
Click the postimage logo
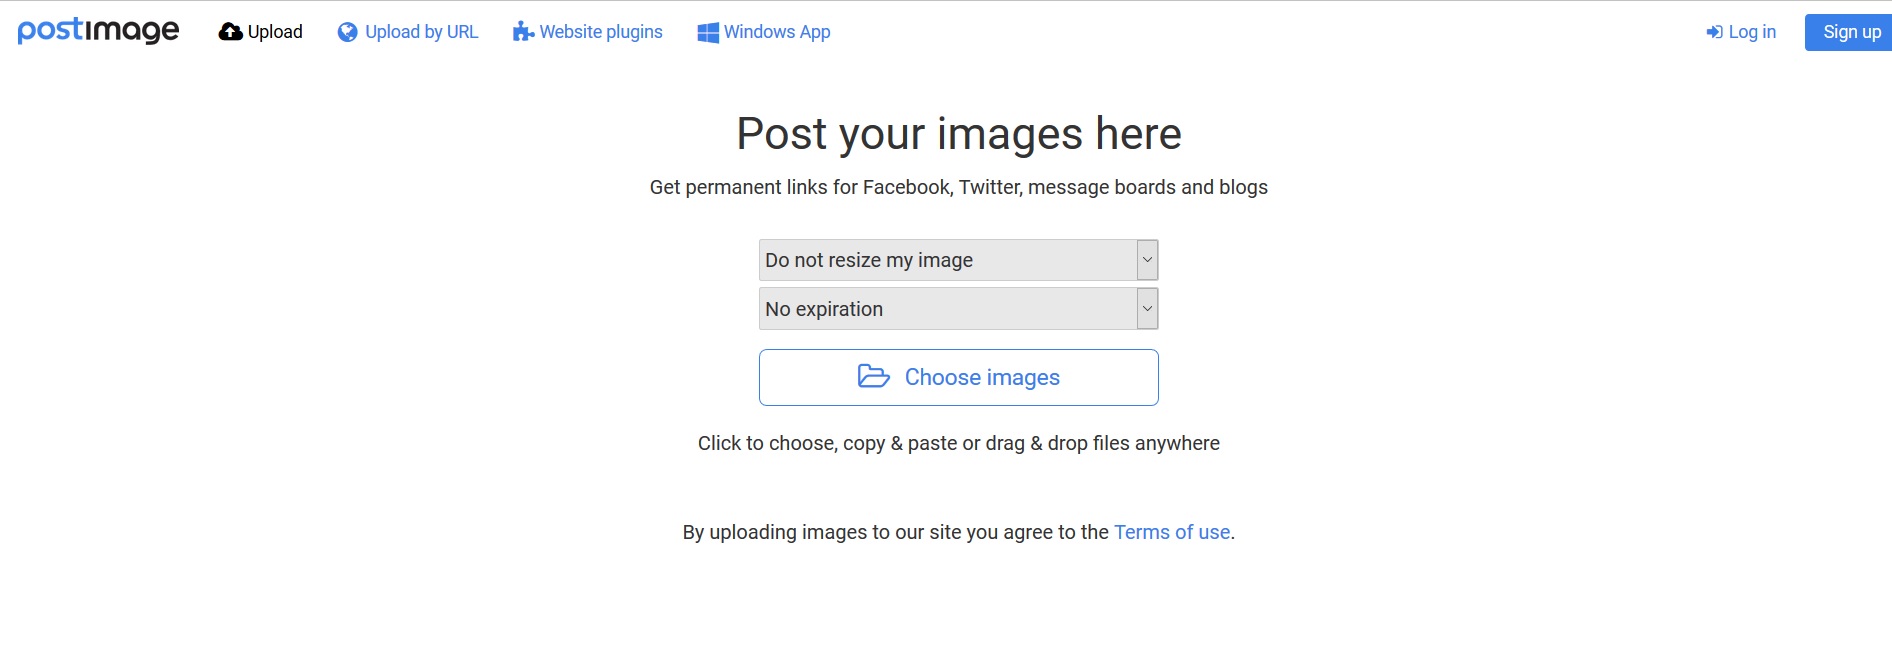(98, 31)
